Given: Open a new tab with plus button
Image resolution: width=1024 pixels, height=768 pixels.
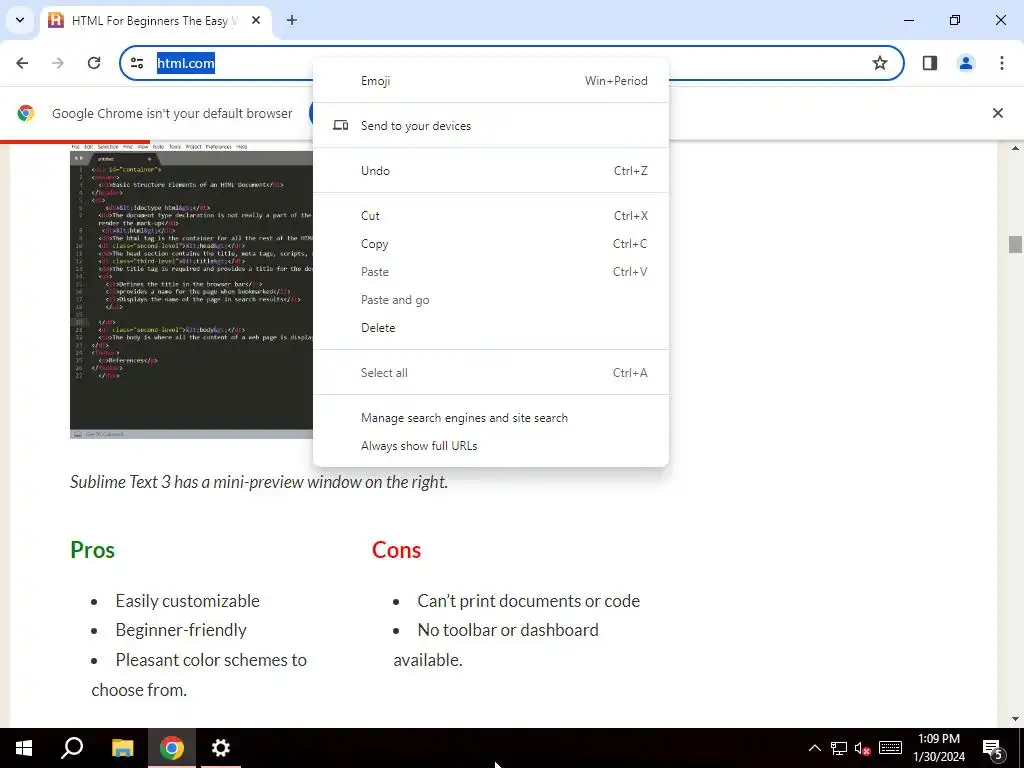Looking at the screenshot, I should [x=292, y=20].
